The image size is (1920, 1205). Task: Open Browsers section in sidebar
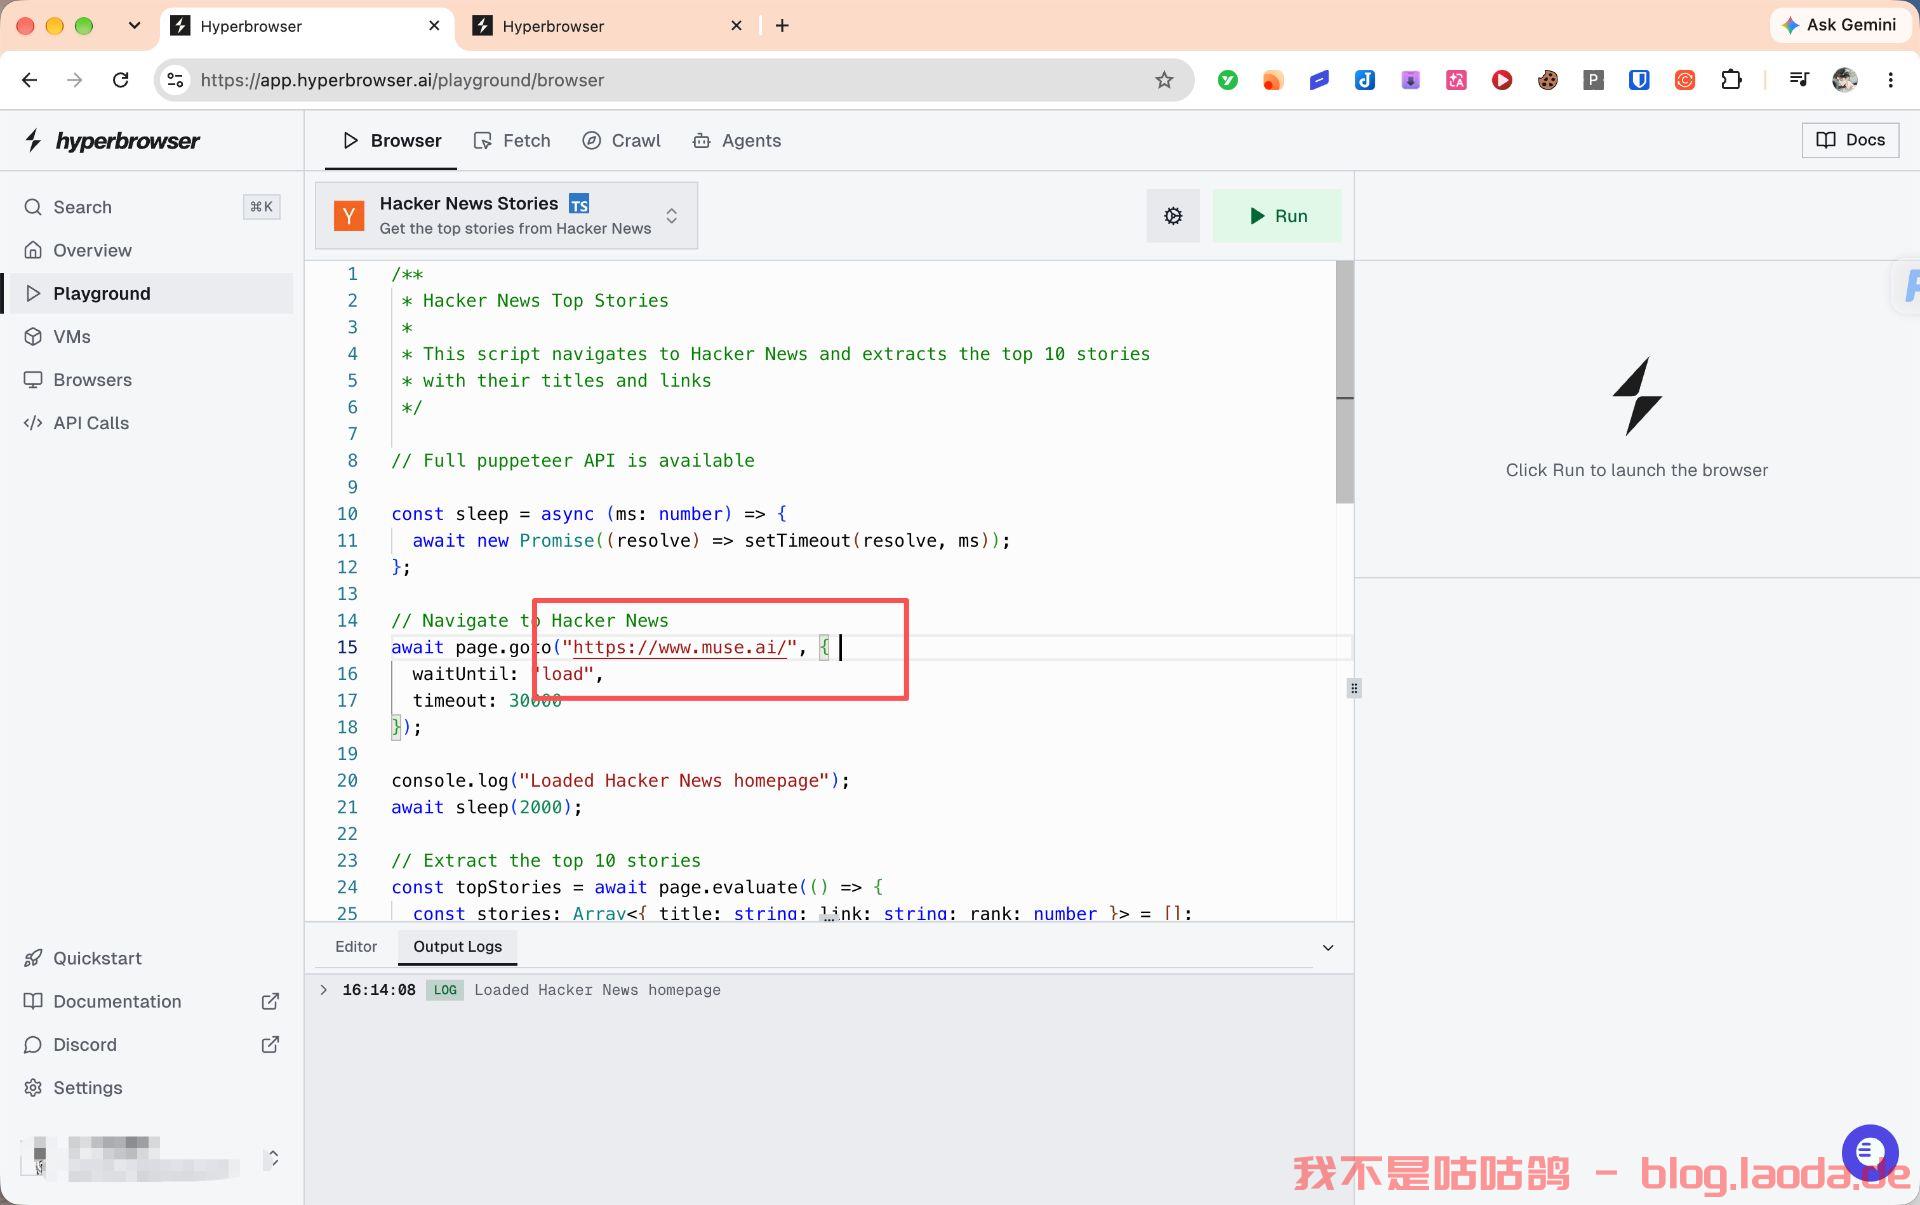pos(152,380)
